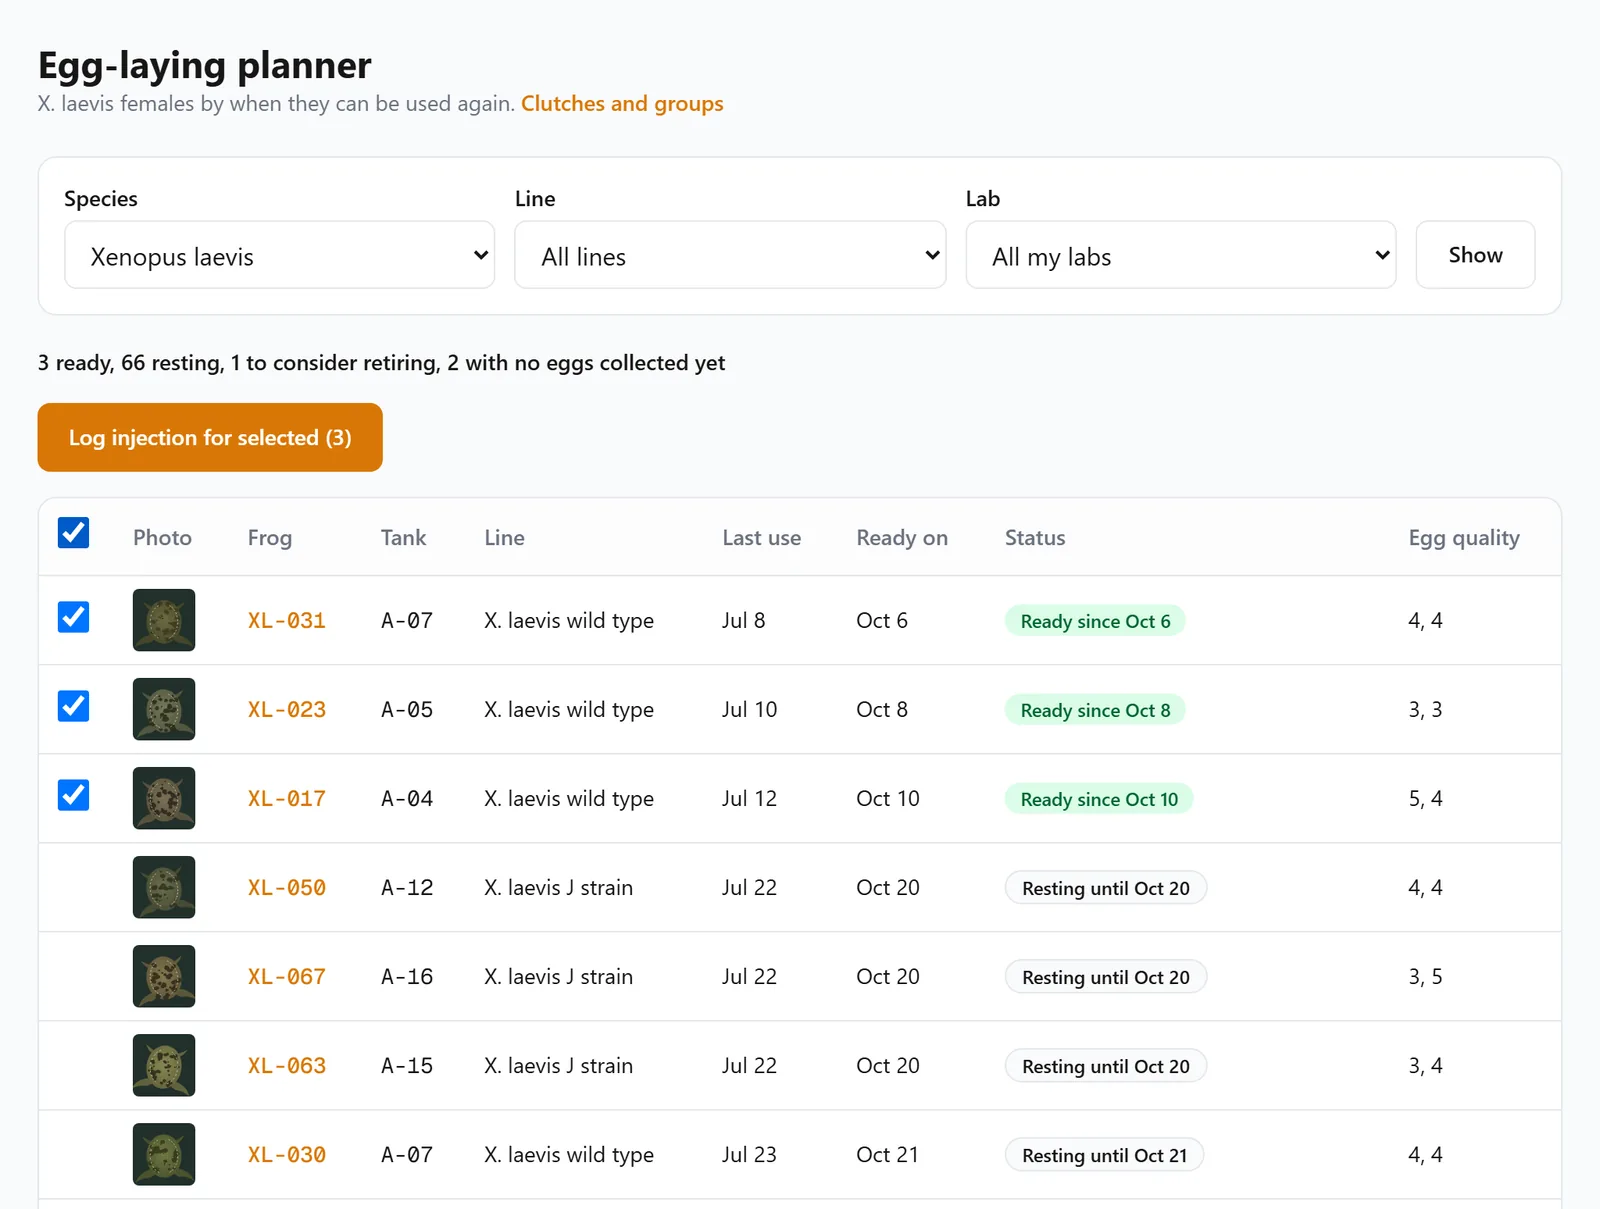
Task: Click egg quality value '3, 5'
Action: pyautogui.click(x=1425, y=977)
